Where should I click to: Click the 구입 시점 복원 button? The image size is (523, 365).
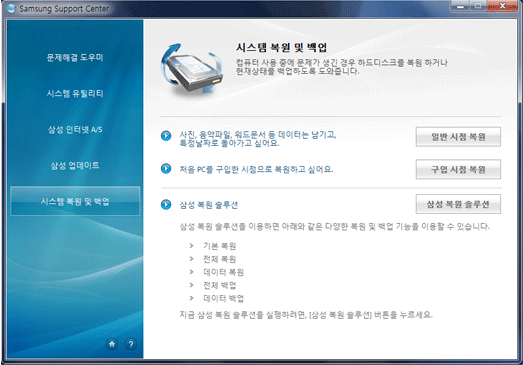458,169
